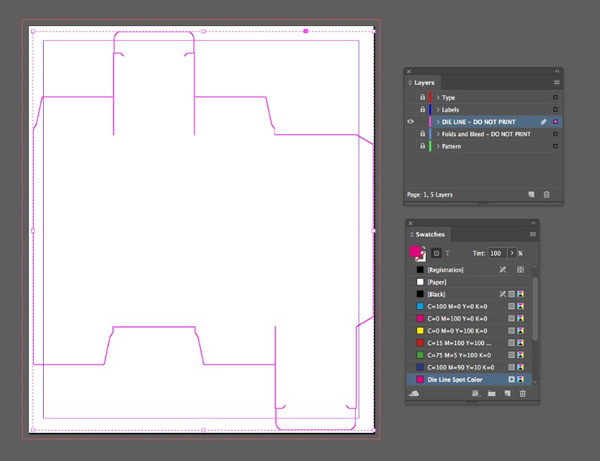Unlock the Type layer
Viewport: 600px width, 461px height.
(x=422, y=98)
